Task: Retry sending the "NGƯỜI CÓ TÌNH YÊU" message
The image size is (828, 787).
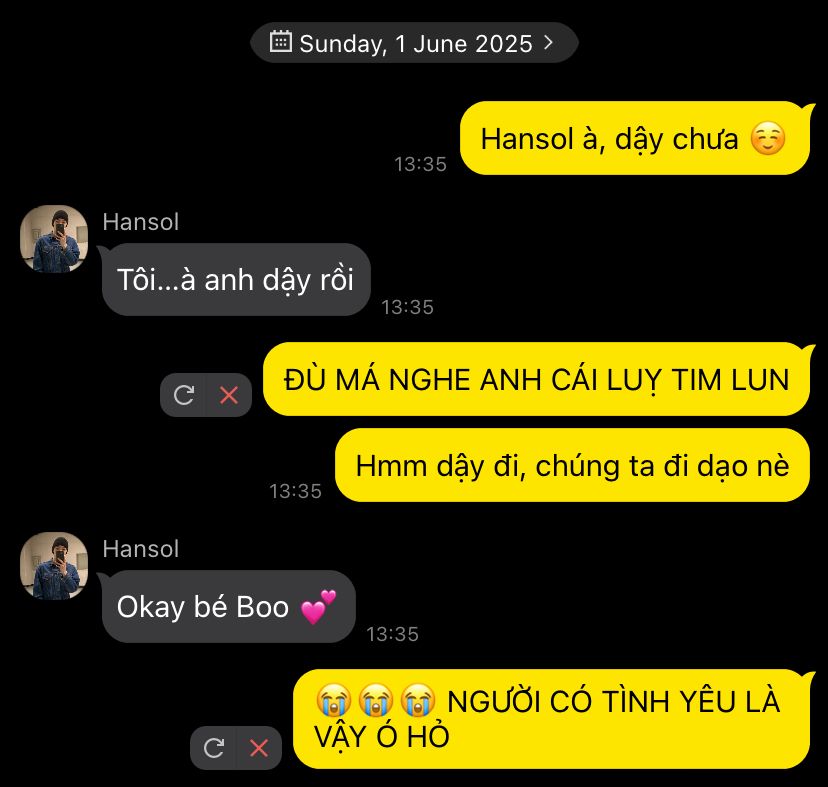Action: click(214, 748)
